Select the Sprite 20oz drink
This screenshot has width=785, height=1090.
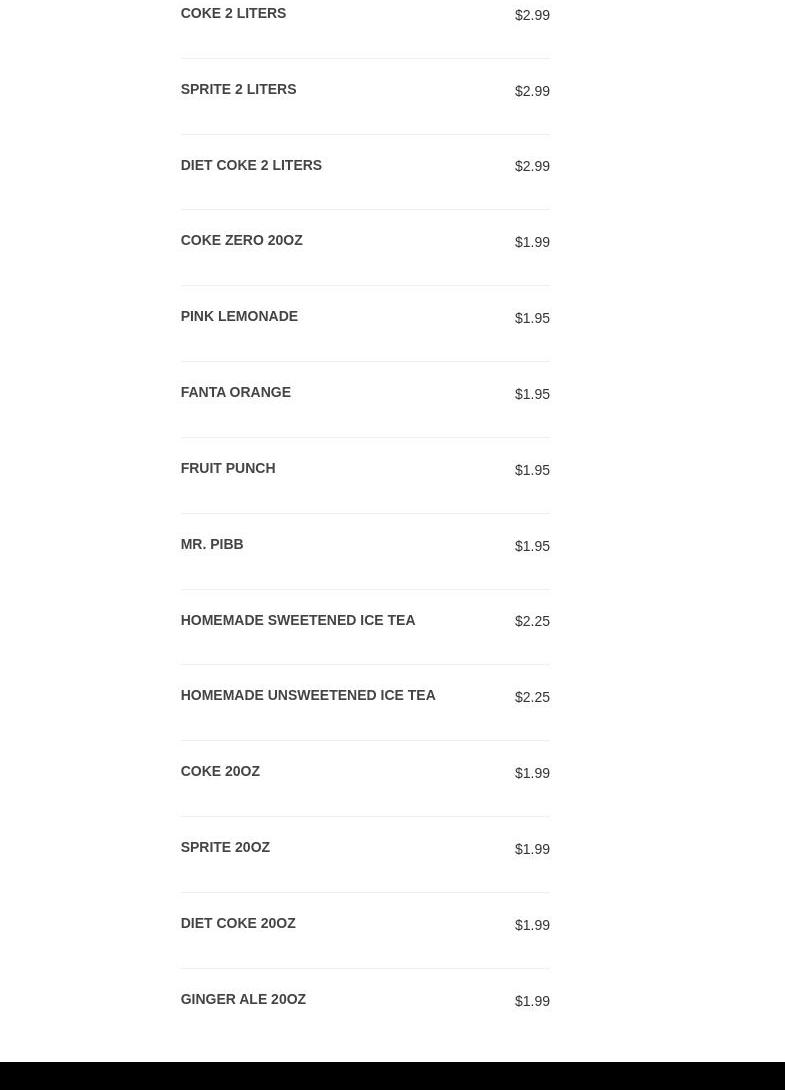coord(225,848)
